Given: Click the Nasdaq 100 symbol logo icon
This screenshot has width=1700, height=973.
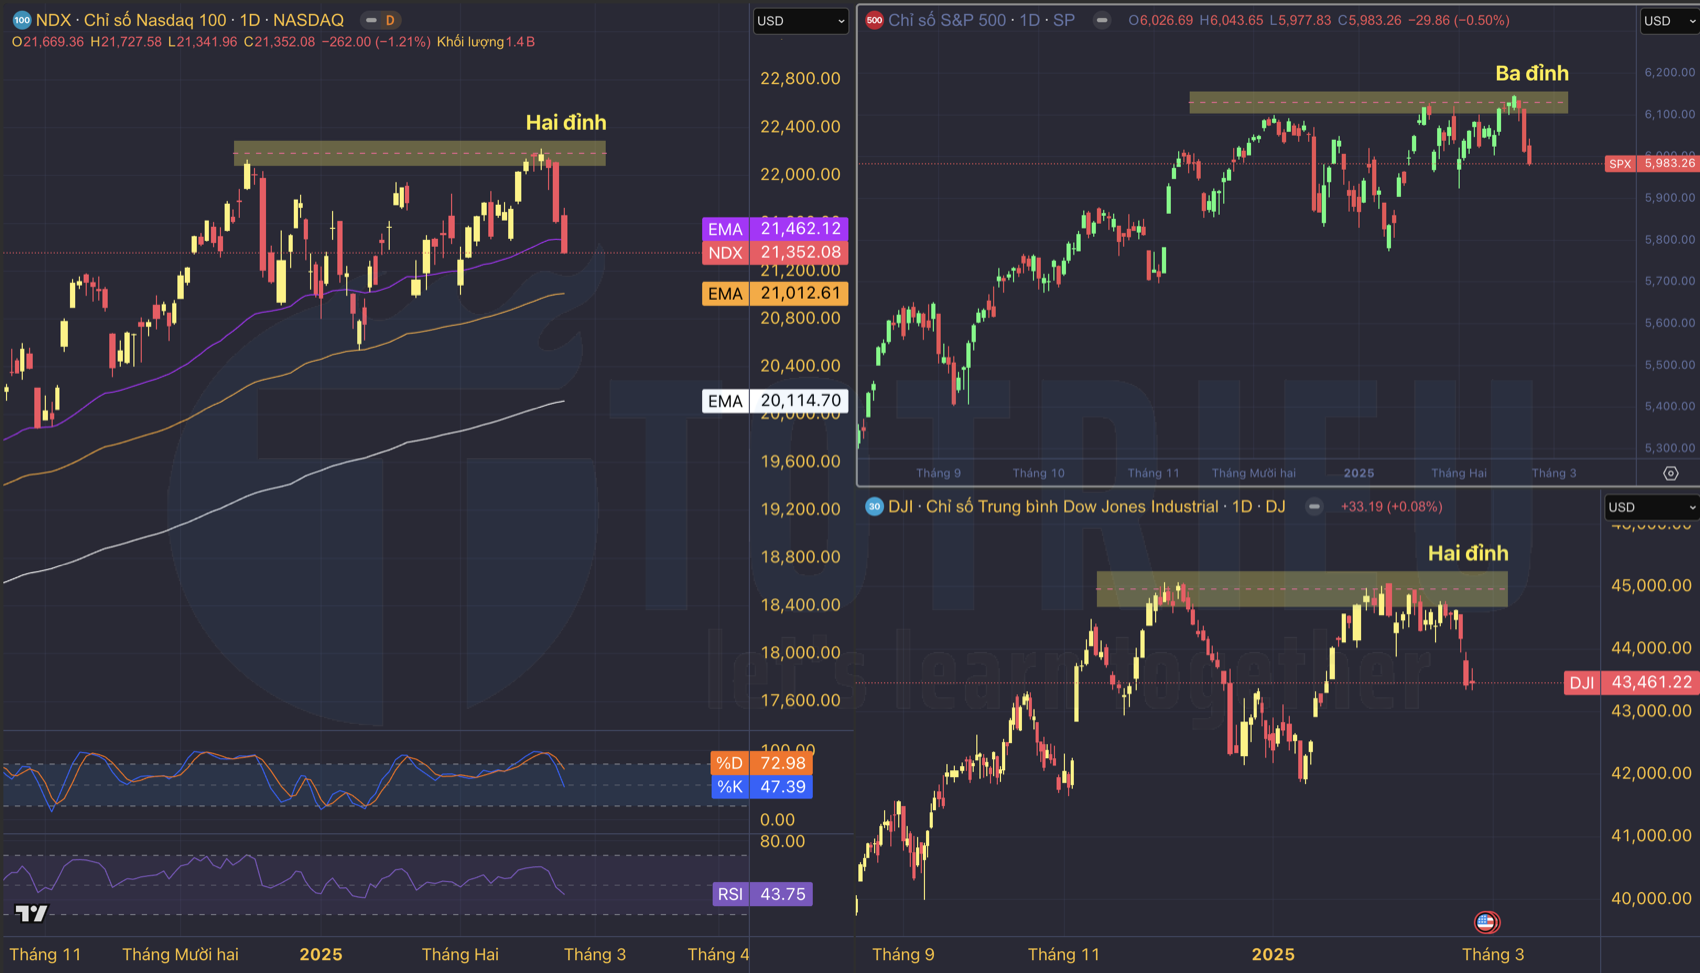Looking at the screenshot, I should pos(21,20).
